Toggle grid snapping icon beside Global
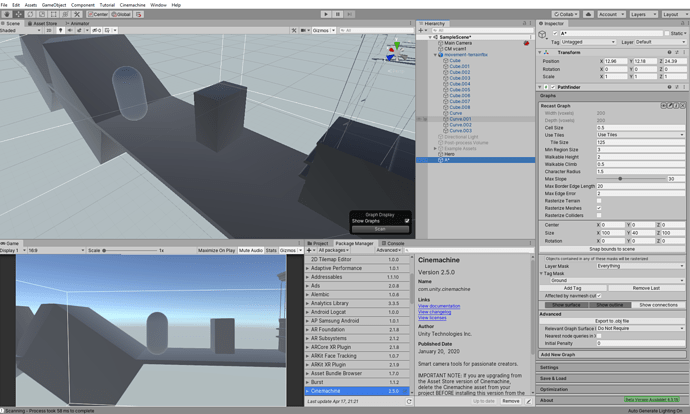The height and width of the screenshot is (414, 690). pyautogui.click(x=139, y=14)
